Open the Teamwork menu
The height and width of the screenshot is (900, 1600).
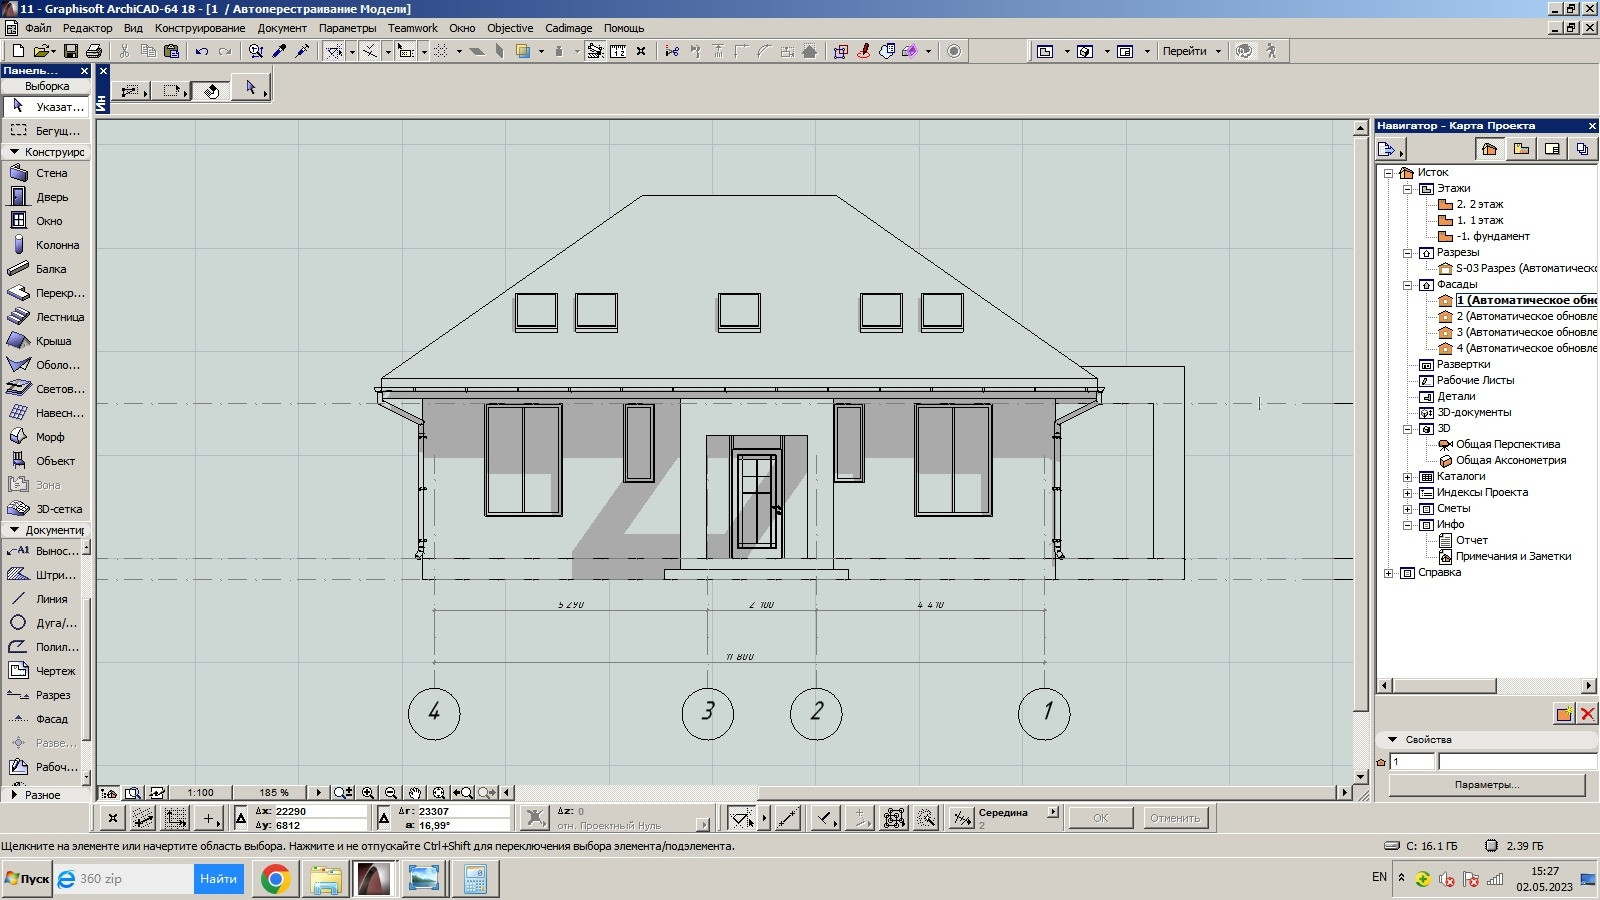click(413, 28)
